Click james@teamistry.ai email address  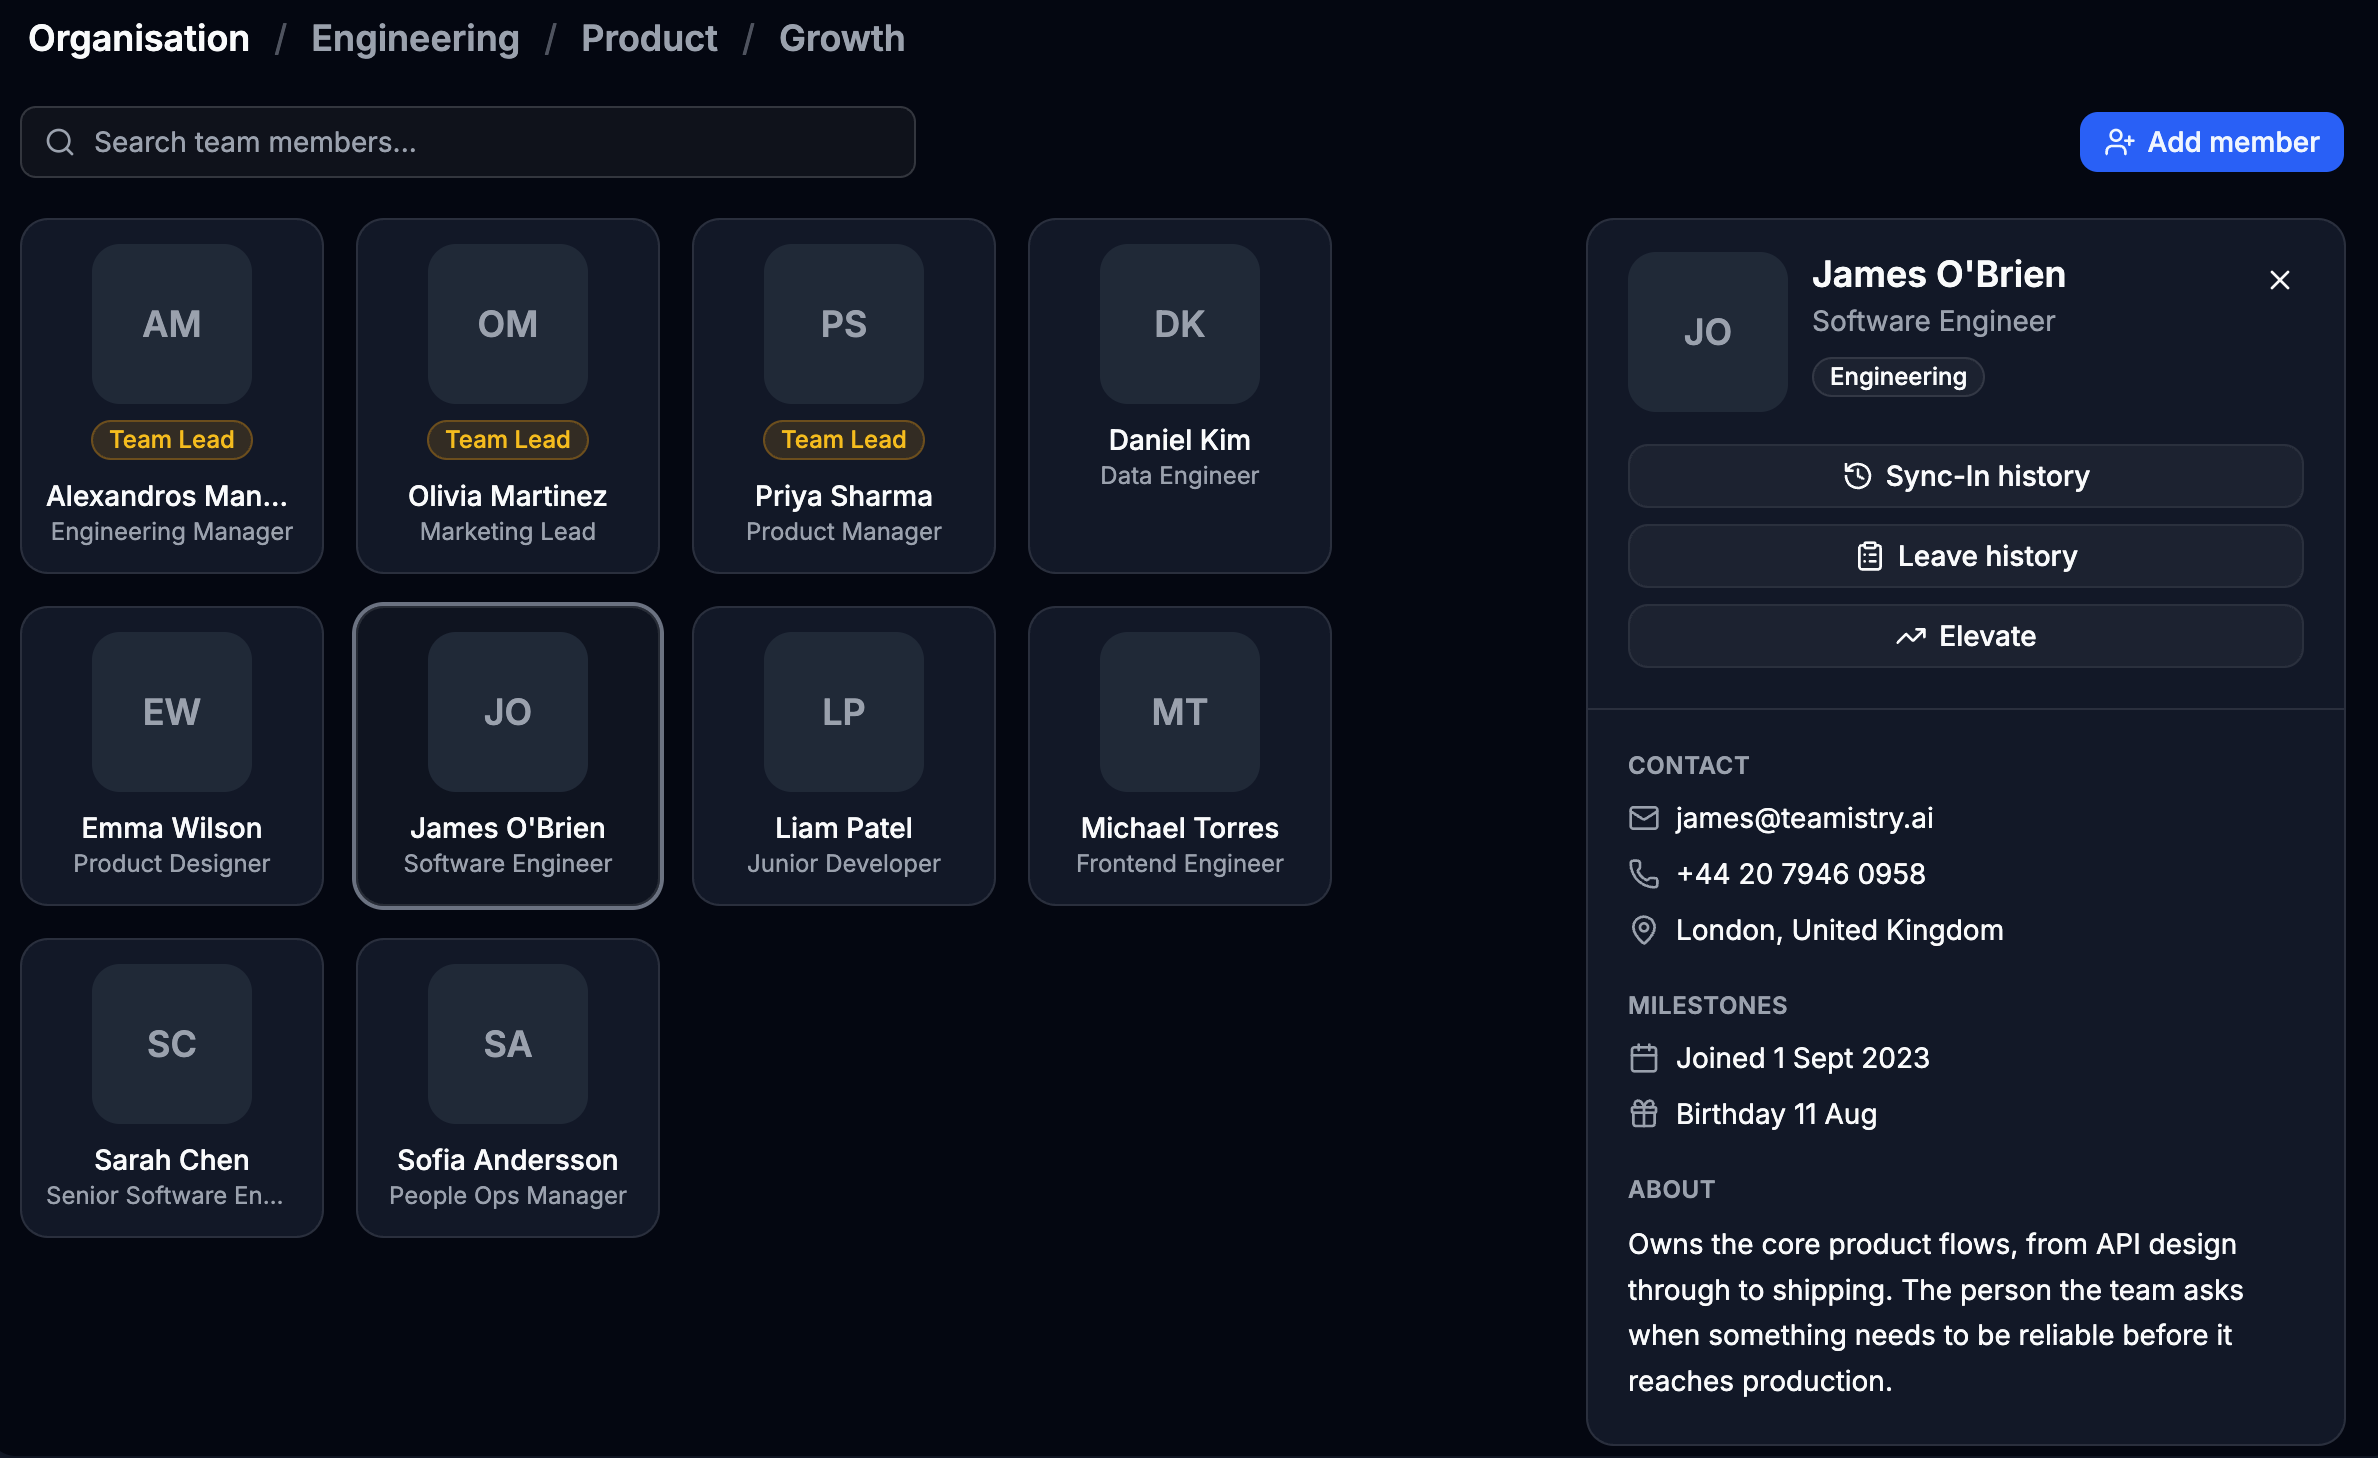pyautogui.click(x=1804, y=818)
